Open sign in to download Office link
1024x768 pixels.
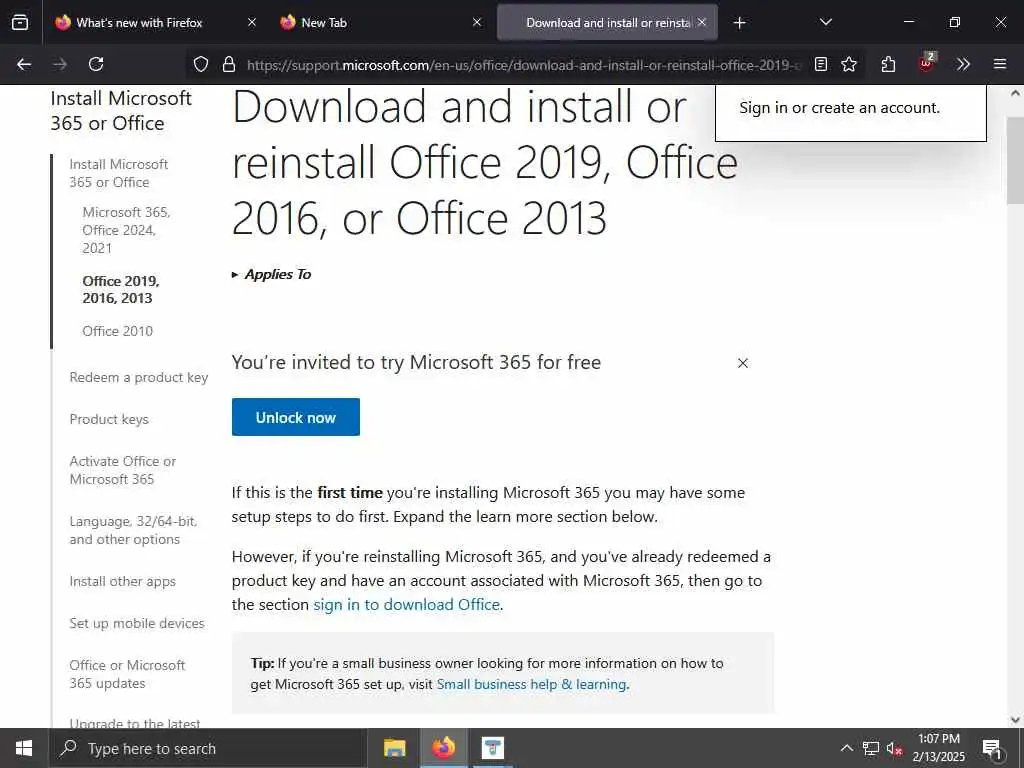(x=407, y=605)
